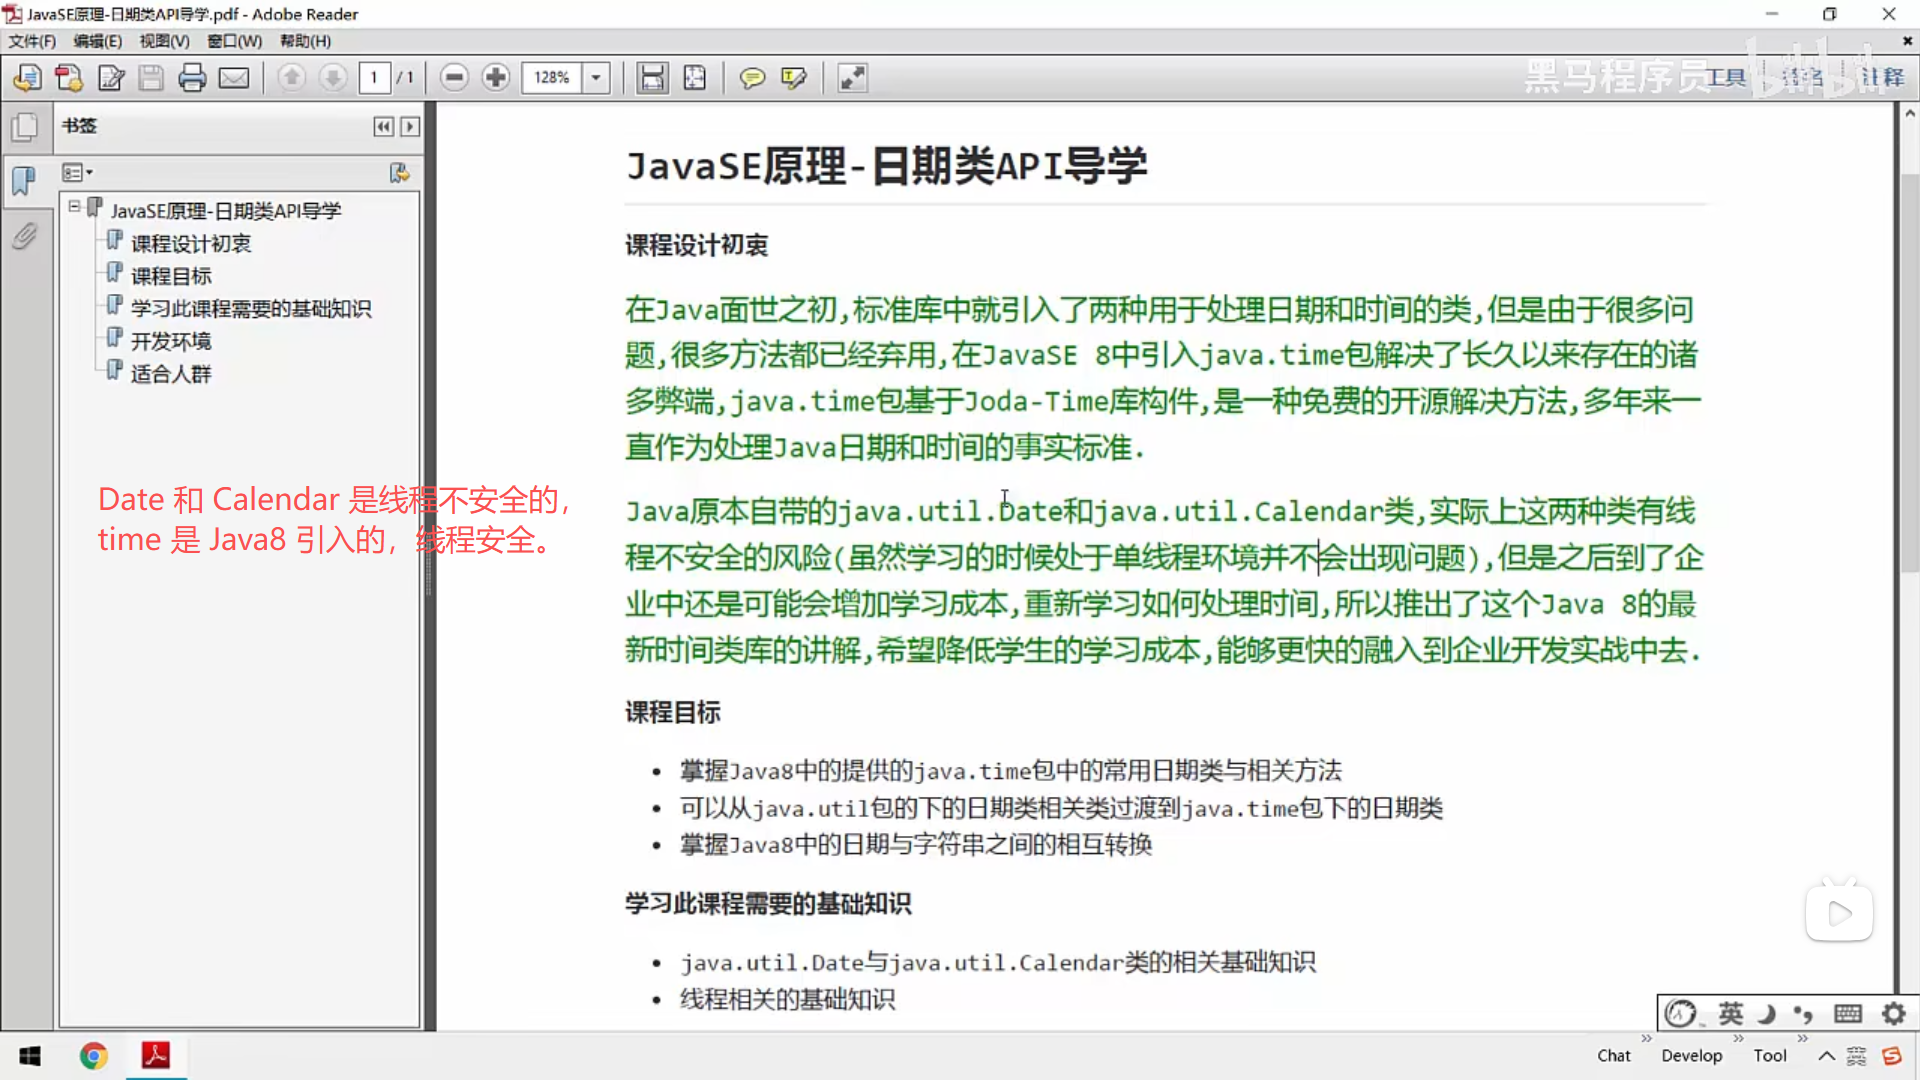Select the Highlight text tool
This screenshot has width=1920, height=1080.
click(x=793, y=78)
